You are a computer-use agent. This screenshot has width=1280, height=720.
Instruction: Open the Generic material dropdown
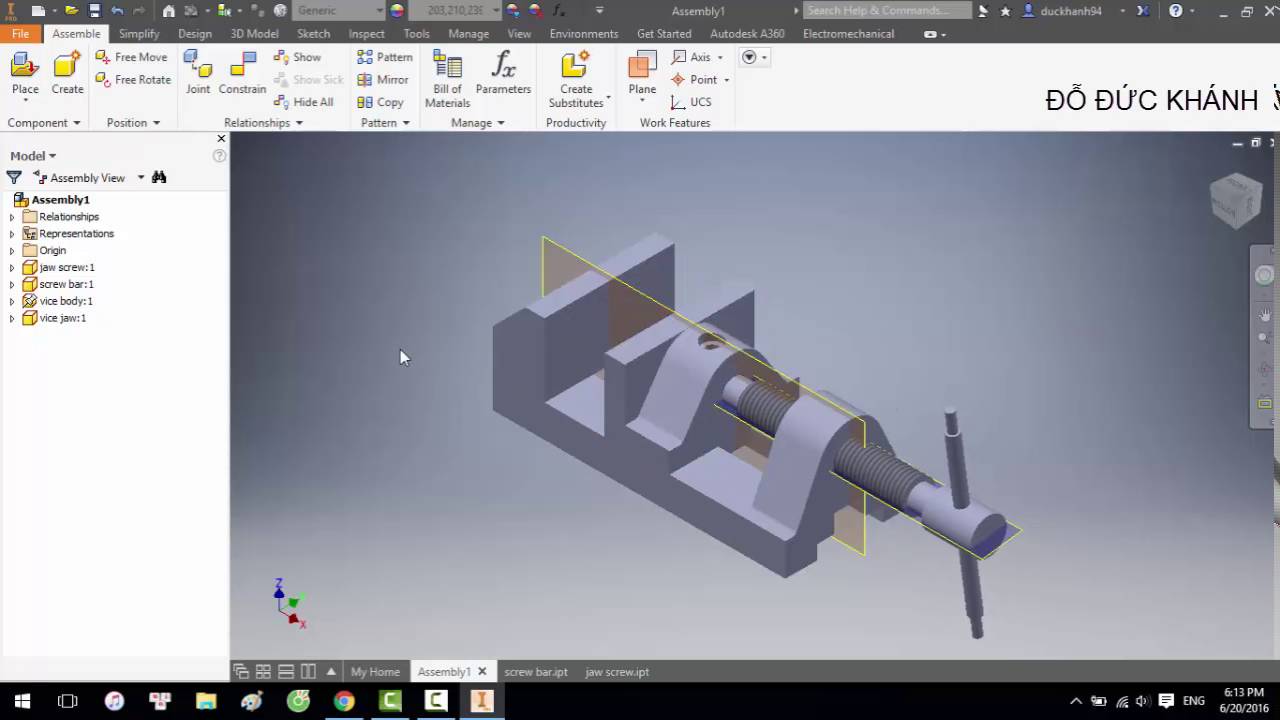click(x=379, y=11)
